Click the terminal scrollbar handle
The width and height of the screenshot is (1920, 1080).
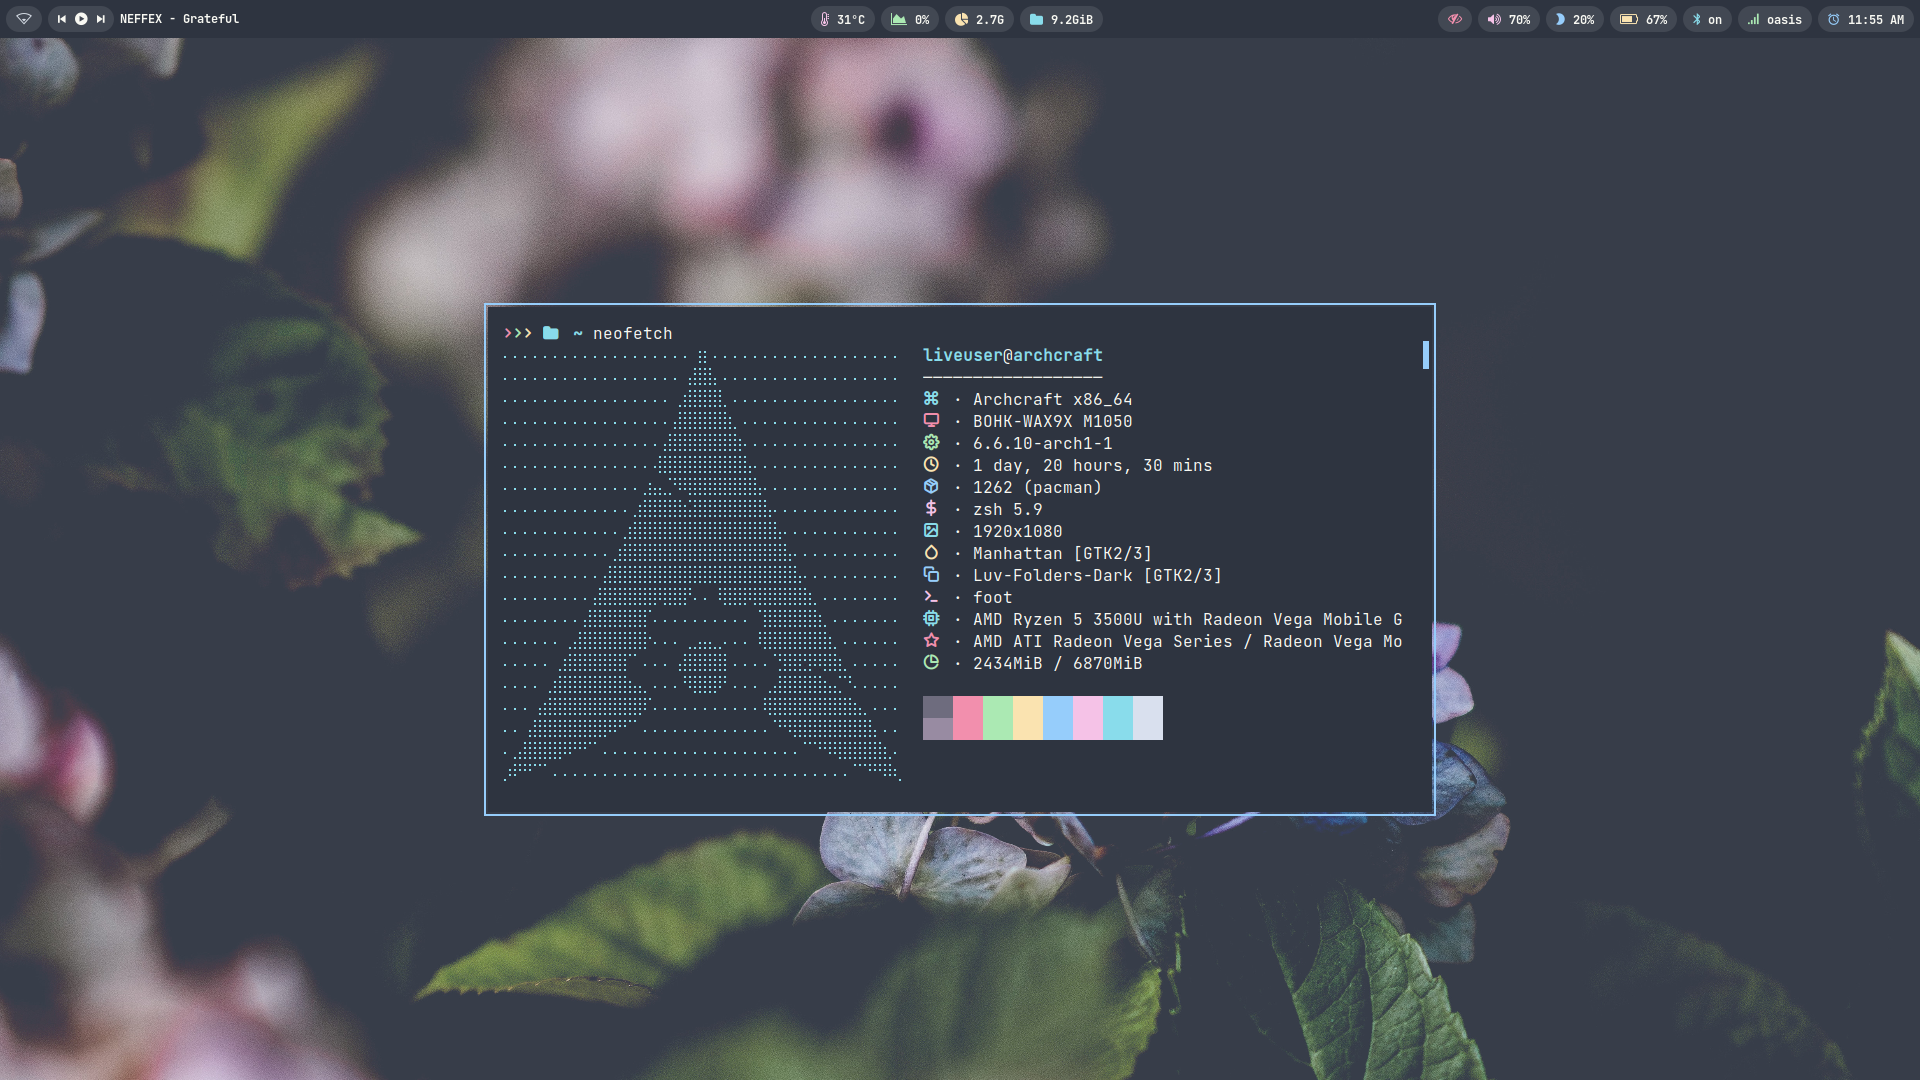[1425, 355]
